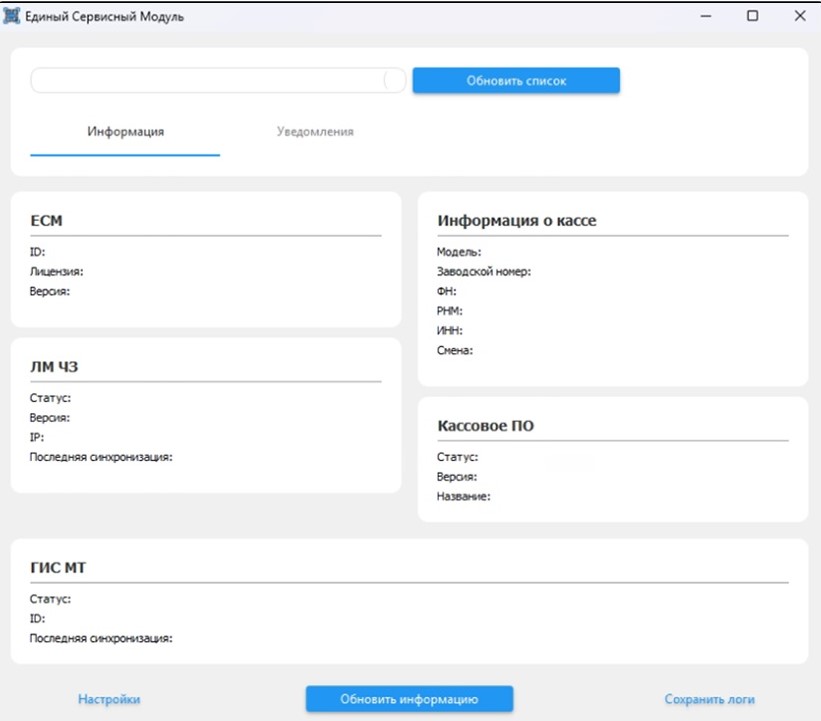Click Последняя синхронизация: under ЛМ ЧЗ
The height and width of the screenshot is (721, 821).
[101, 457]
